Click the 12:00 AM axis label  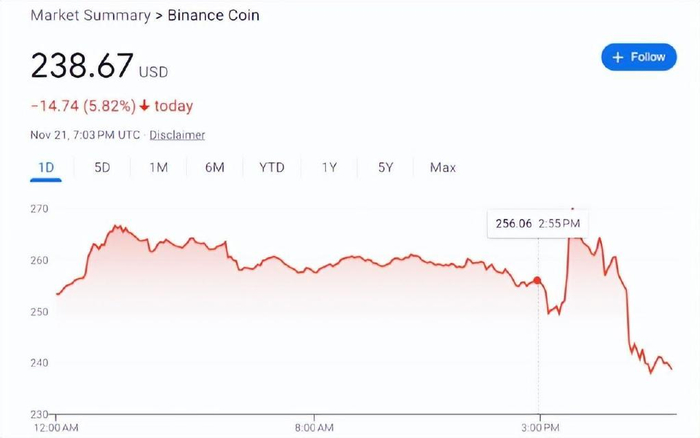(x=56, y=428)
